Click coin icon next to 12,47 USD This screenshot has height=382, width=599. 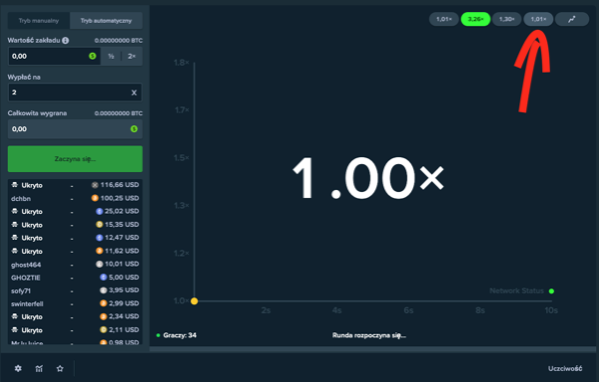tap(99, 238)
